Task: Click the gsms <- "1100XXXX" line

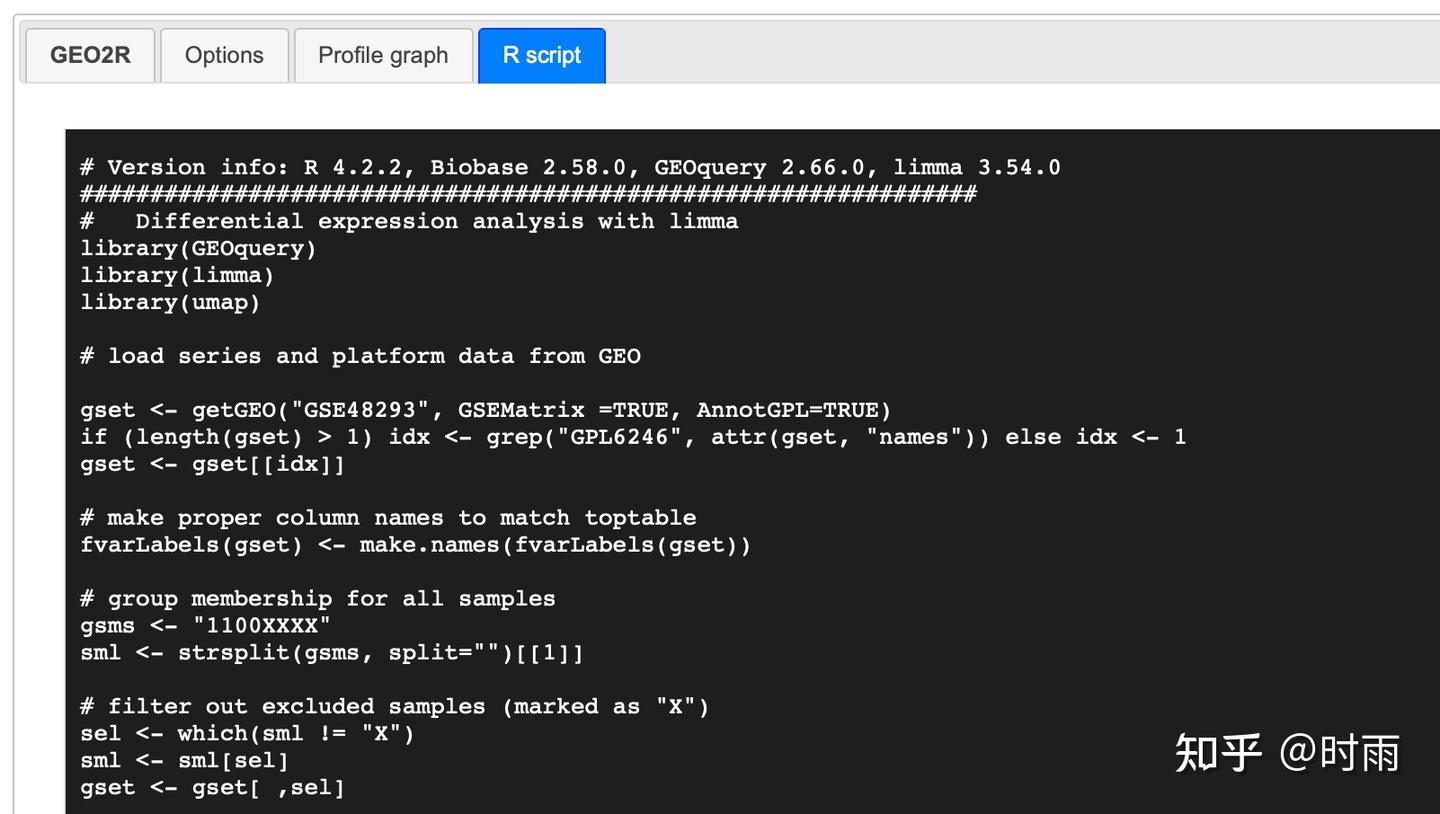Action: click(205, 626)
